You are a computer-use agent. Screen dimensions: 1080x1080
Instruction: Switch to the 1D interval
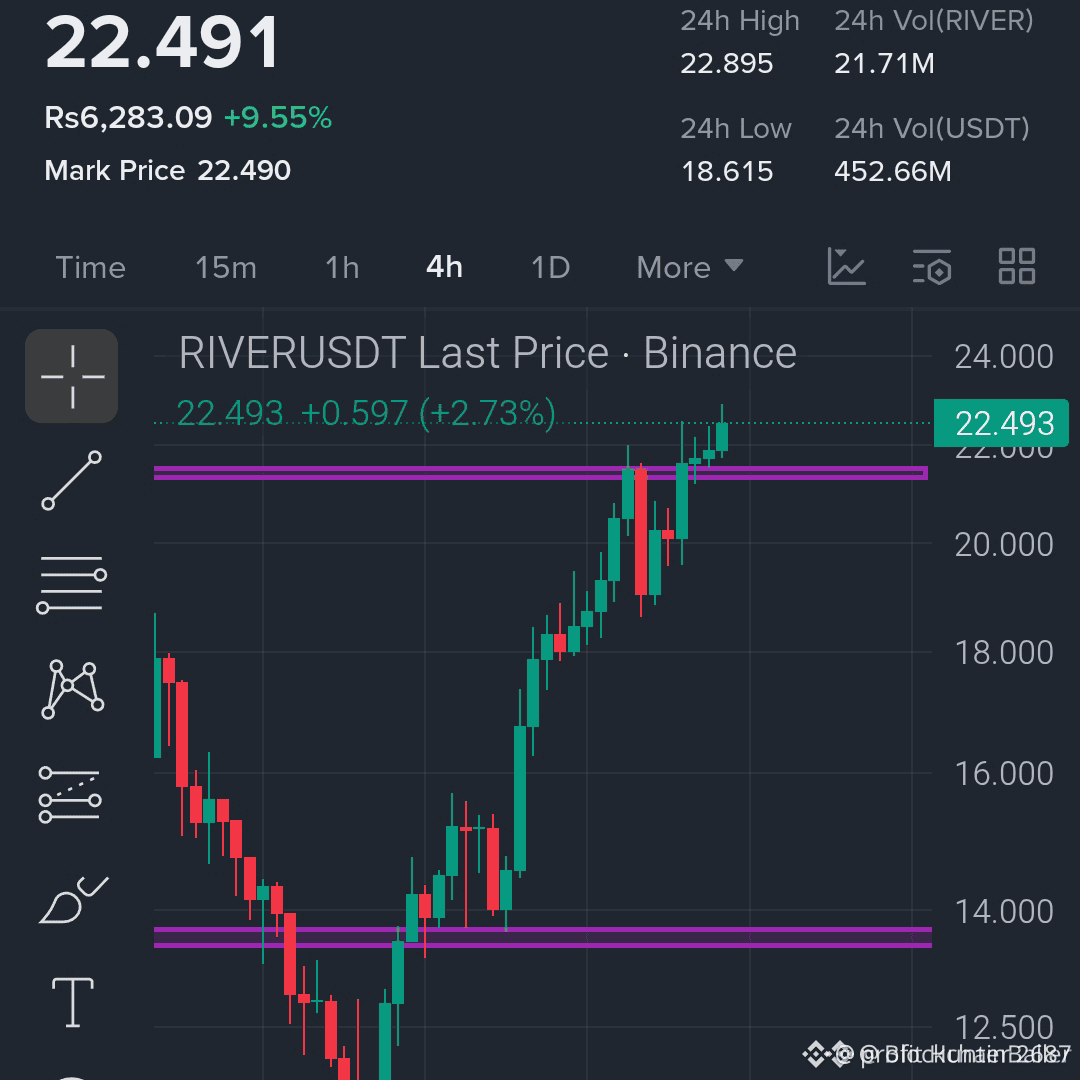pos(550,267)
